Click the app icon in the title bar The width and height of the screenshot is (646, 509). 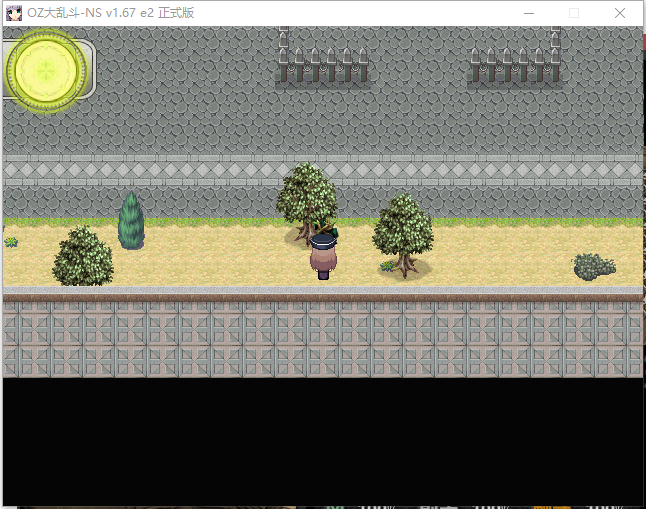(x=14, y=13)
